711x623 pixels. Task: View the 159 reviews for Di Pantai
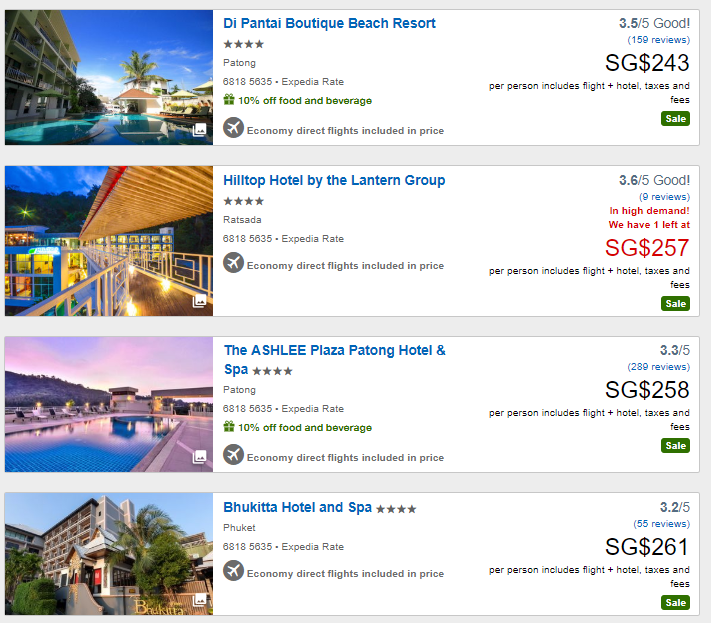(657, 40)
